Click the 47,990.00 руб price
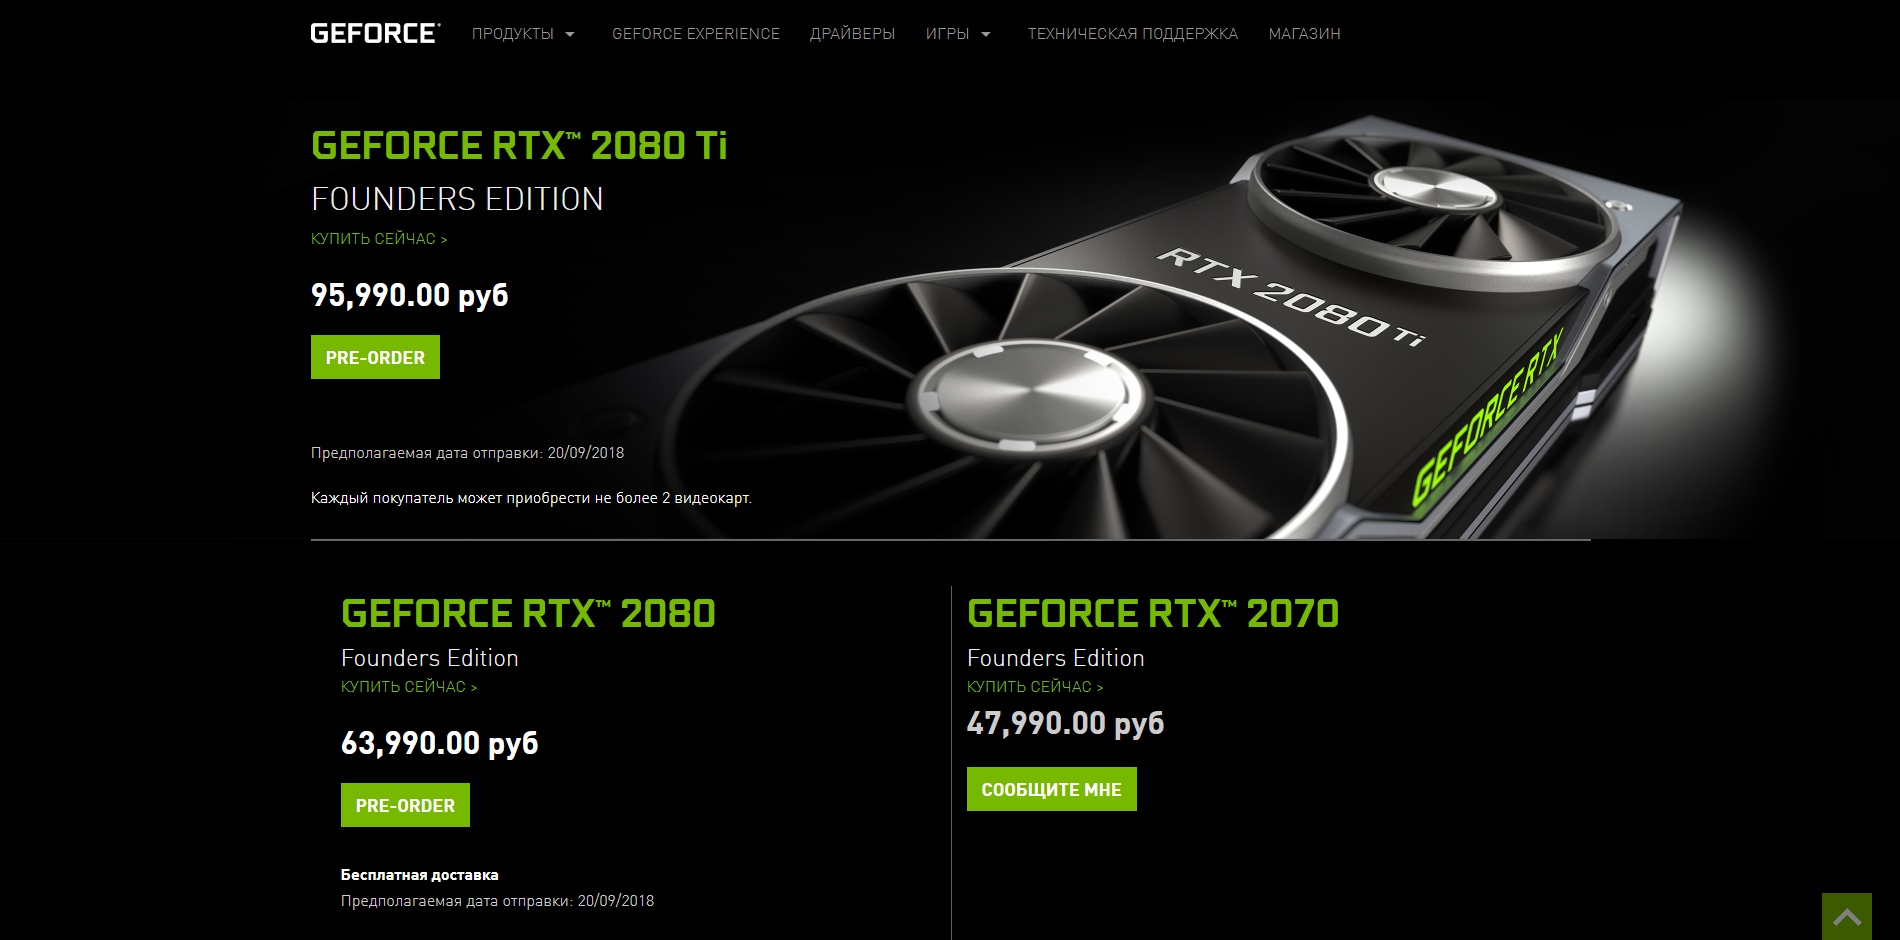 click(x=1065, y=723)
